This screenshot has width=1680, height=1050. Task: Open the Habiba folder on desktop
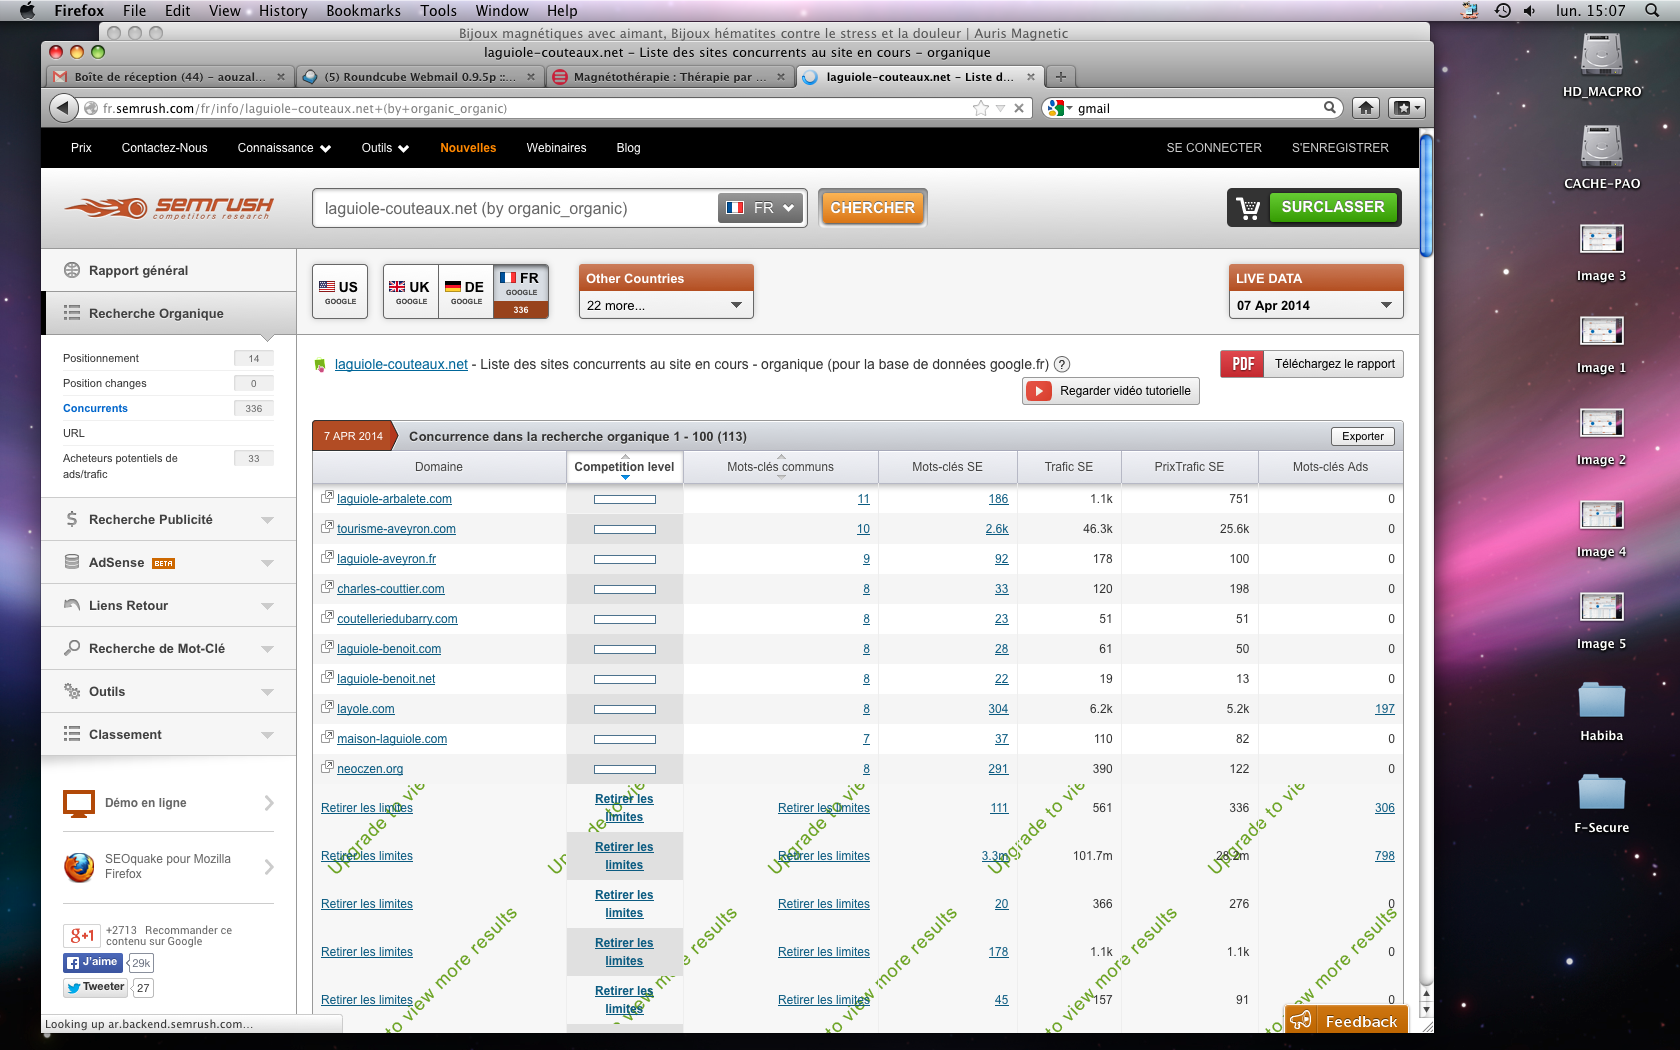[x=1601, y=699]
